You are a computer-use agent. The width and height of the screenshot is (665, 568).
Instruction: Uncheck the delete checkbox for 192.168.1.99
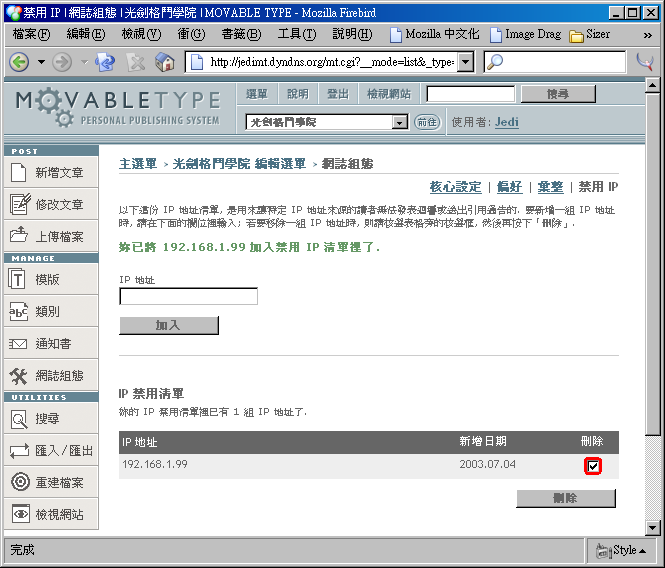592,466
